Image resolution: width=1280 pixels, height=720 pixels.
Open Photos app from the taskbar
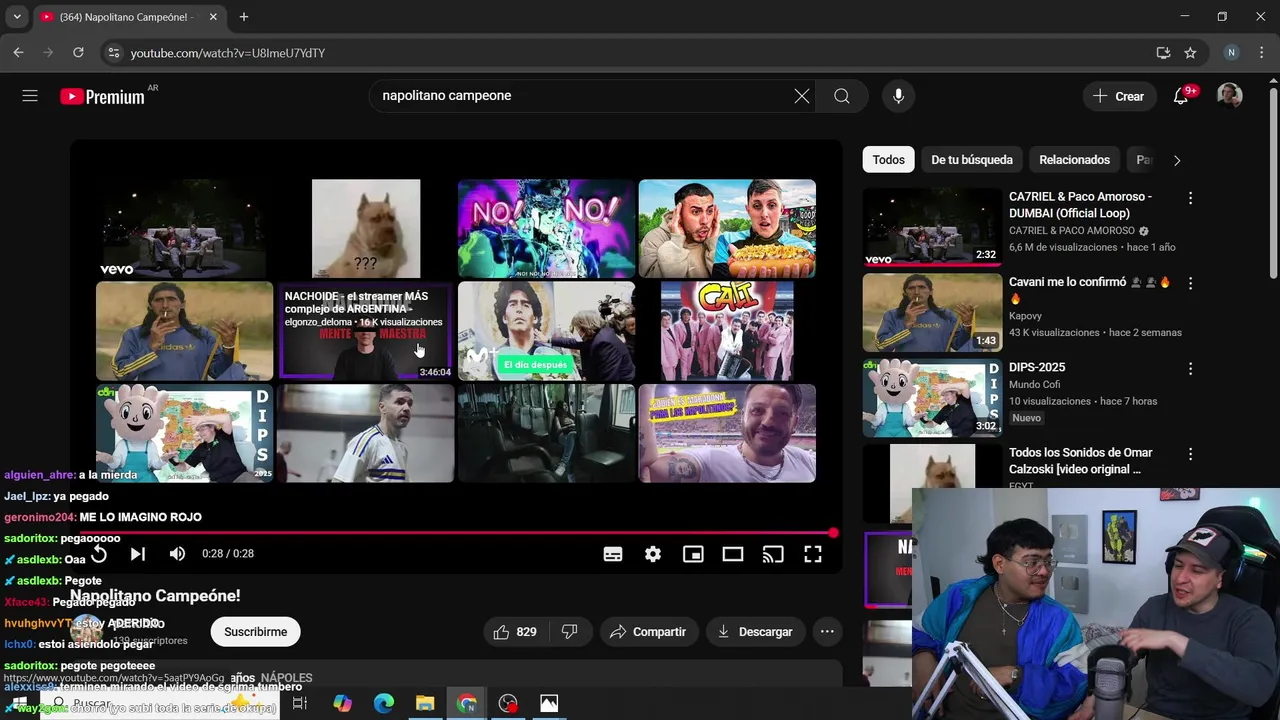click(549, 703)
